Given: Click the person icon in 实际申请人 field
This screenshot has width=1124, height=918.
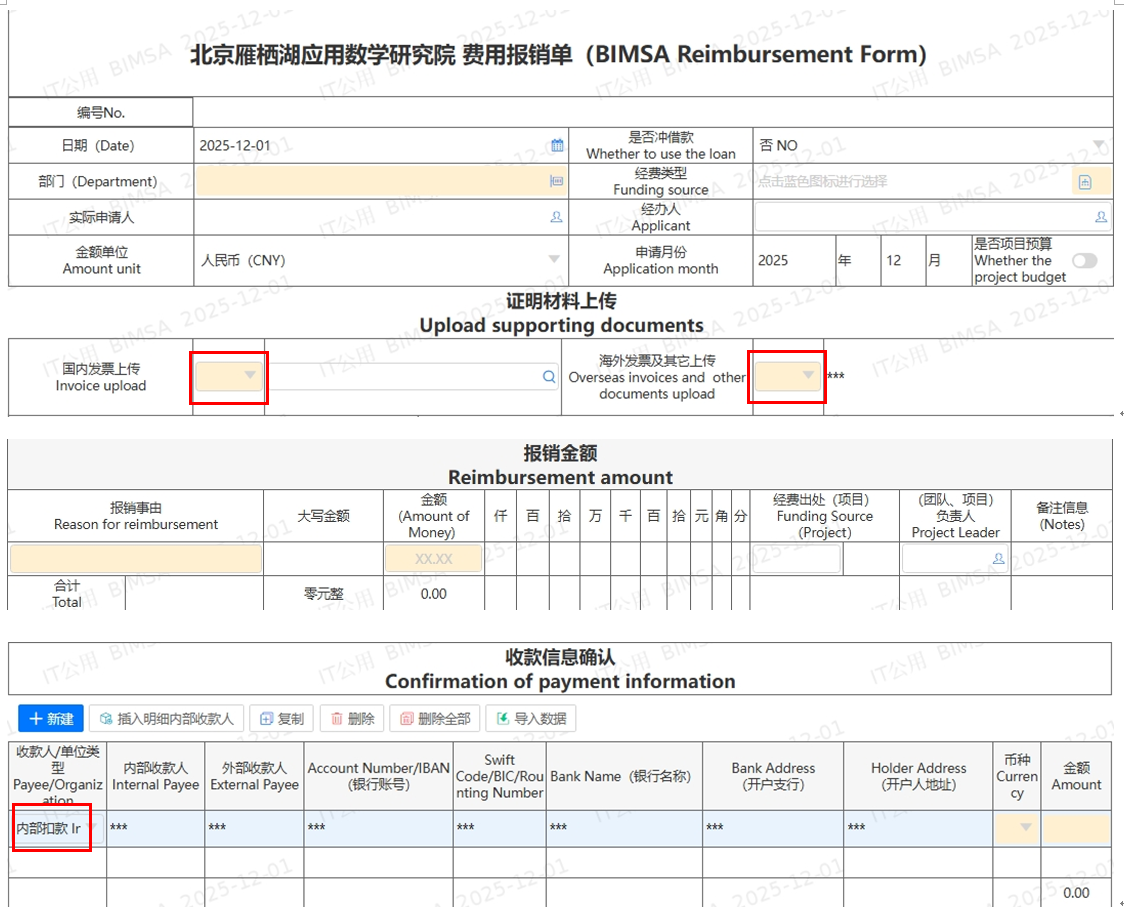Looking at the screenshot, I should [x=557, y=217].
